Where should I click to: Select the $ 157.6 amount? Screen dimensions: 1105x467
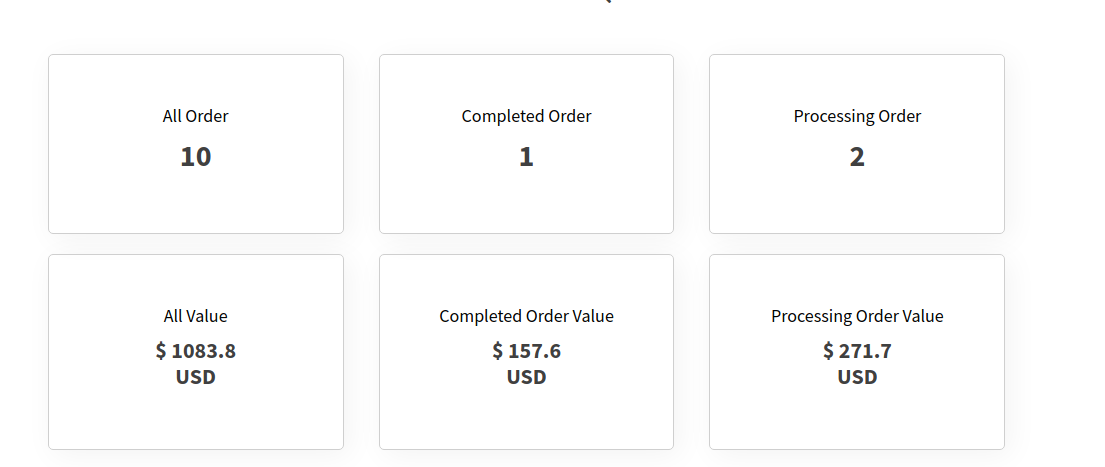pyautogui.click(x=526, y=351)
